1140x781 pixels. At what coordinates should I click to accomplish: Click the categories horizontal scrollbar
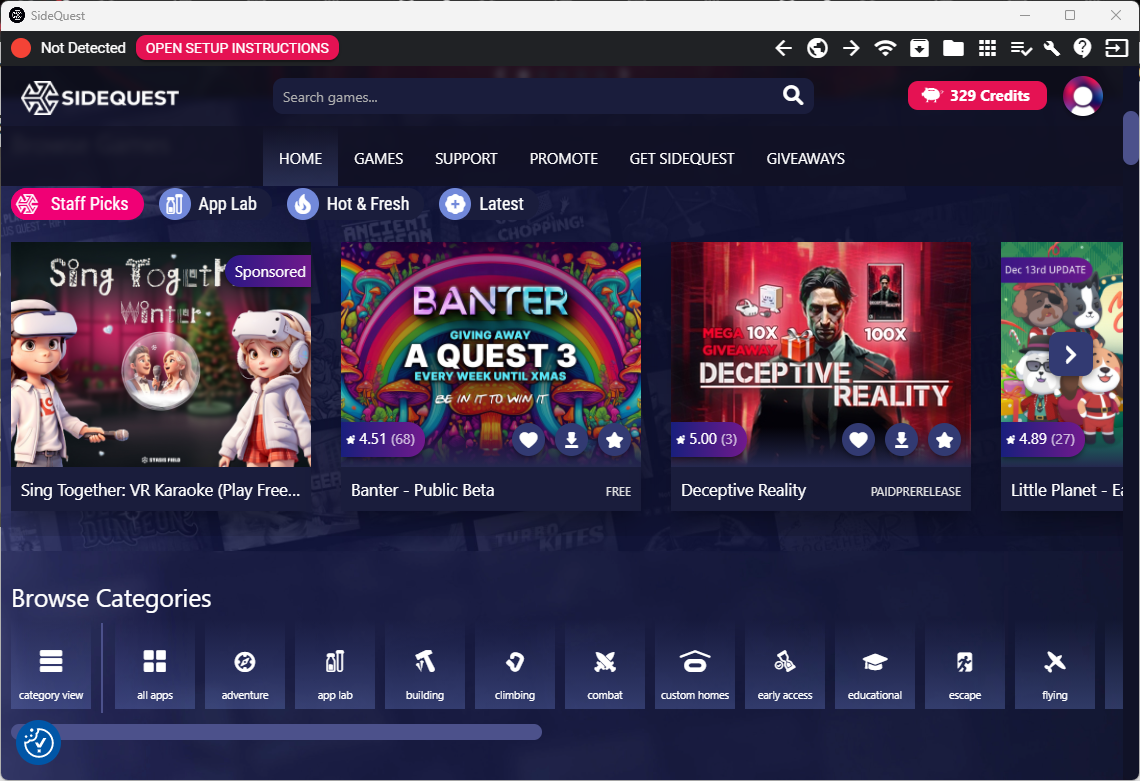pos(276,732)
